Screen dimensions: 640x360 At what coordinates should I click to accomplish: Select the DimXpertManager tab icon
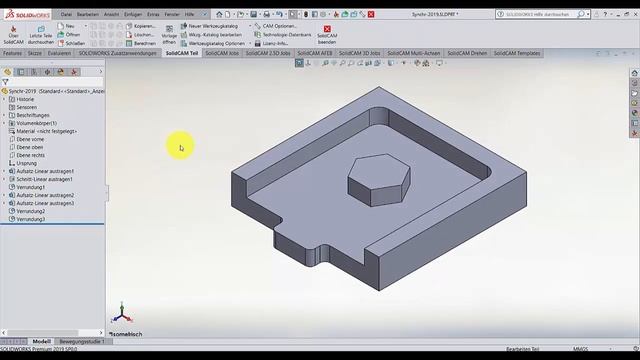47,72
